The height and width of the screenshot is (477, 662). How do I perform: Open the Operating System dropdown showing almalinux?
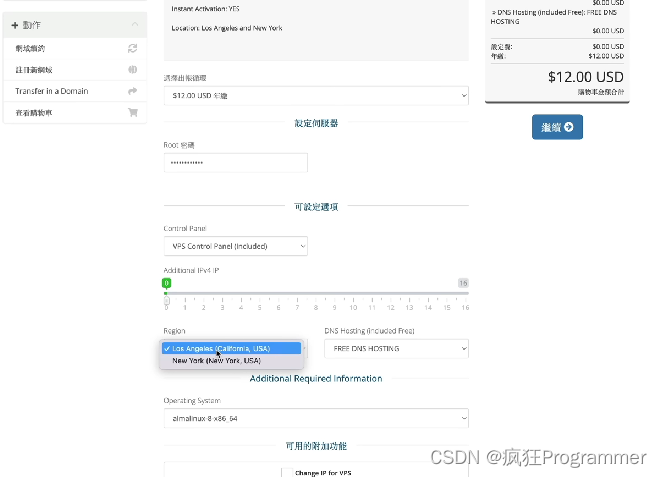316,418
